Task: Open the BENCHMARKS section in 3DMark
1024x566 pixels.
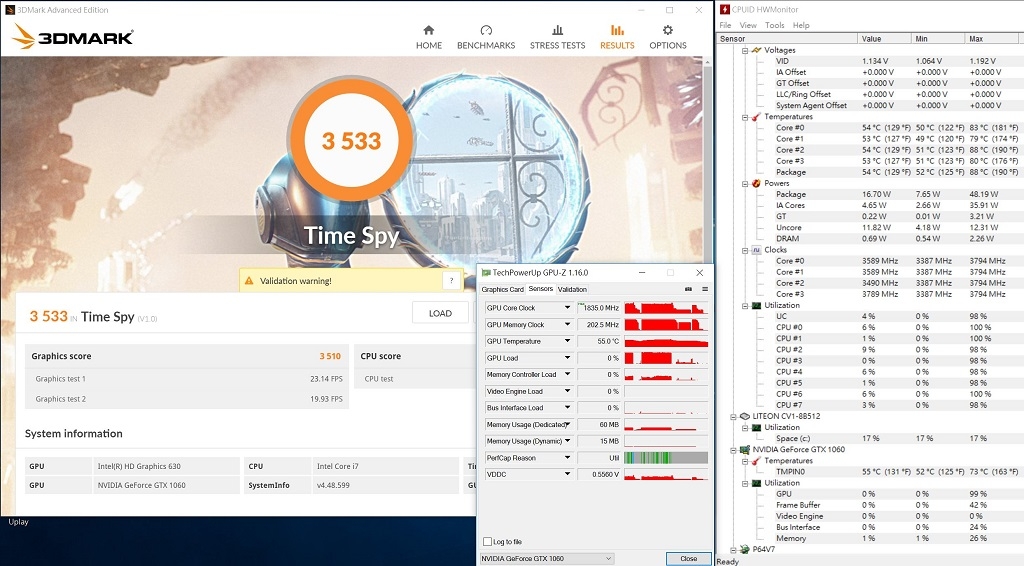Action: coord(486,37)
